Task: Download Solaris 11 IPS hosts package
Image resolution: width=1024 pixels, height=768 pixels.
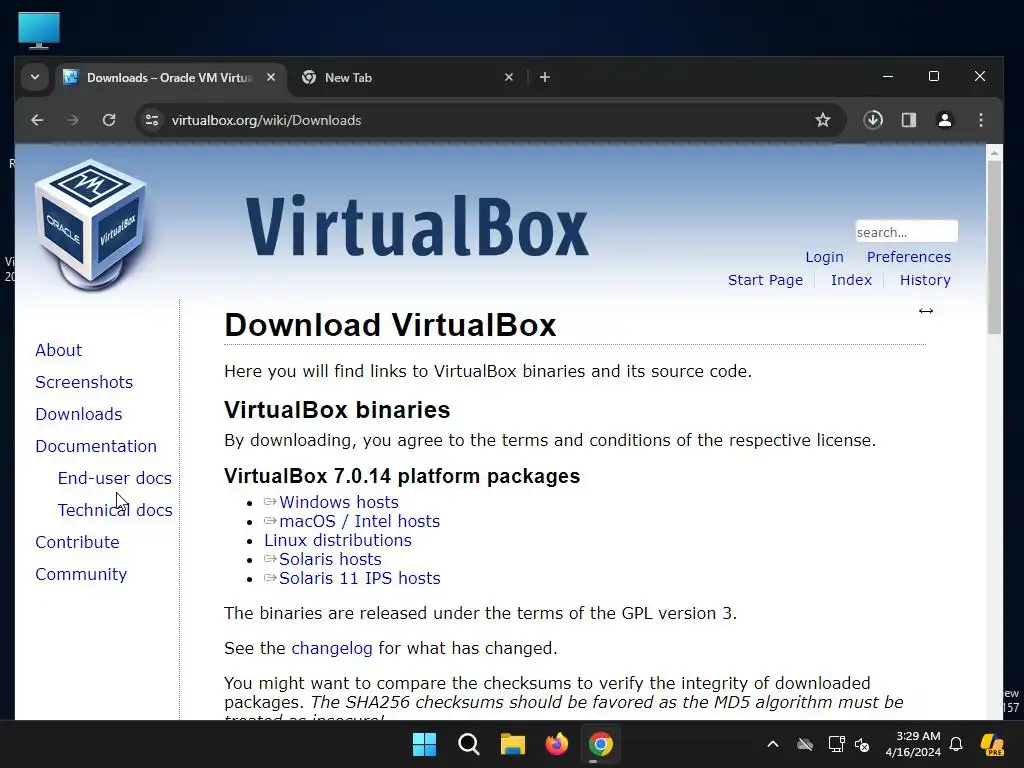Action: click(360, 578)
